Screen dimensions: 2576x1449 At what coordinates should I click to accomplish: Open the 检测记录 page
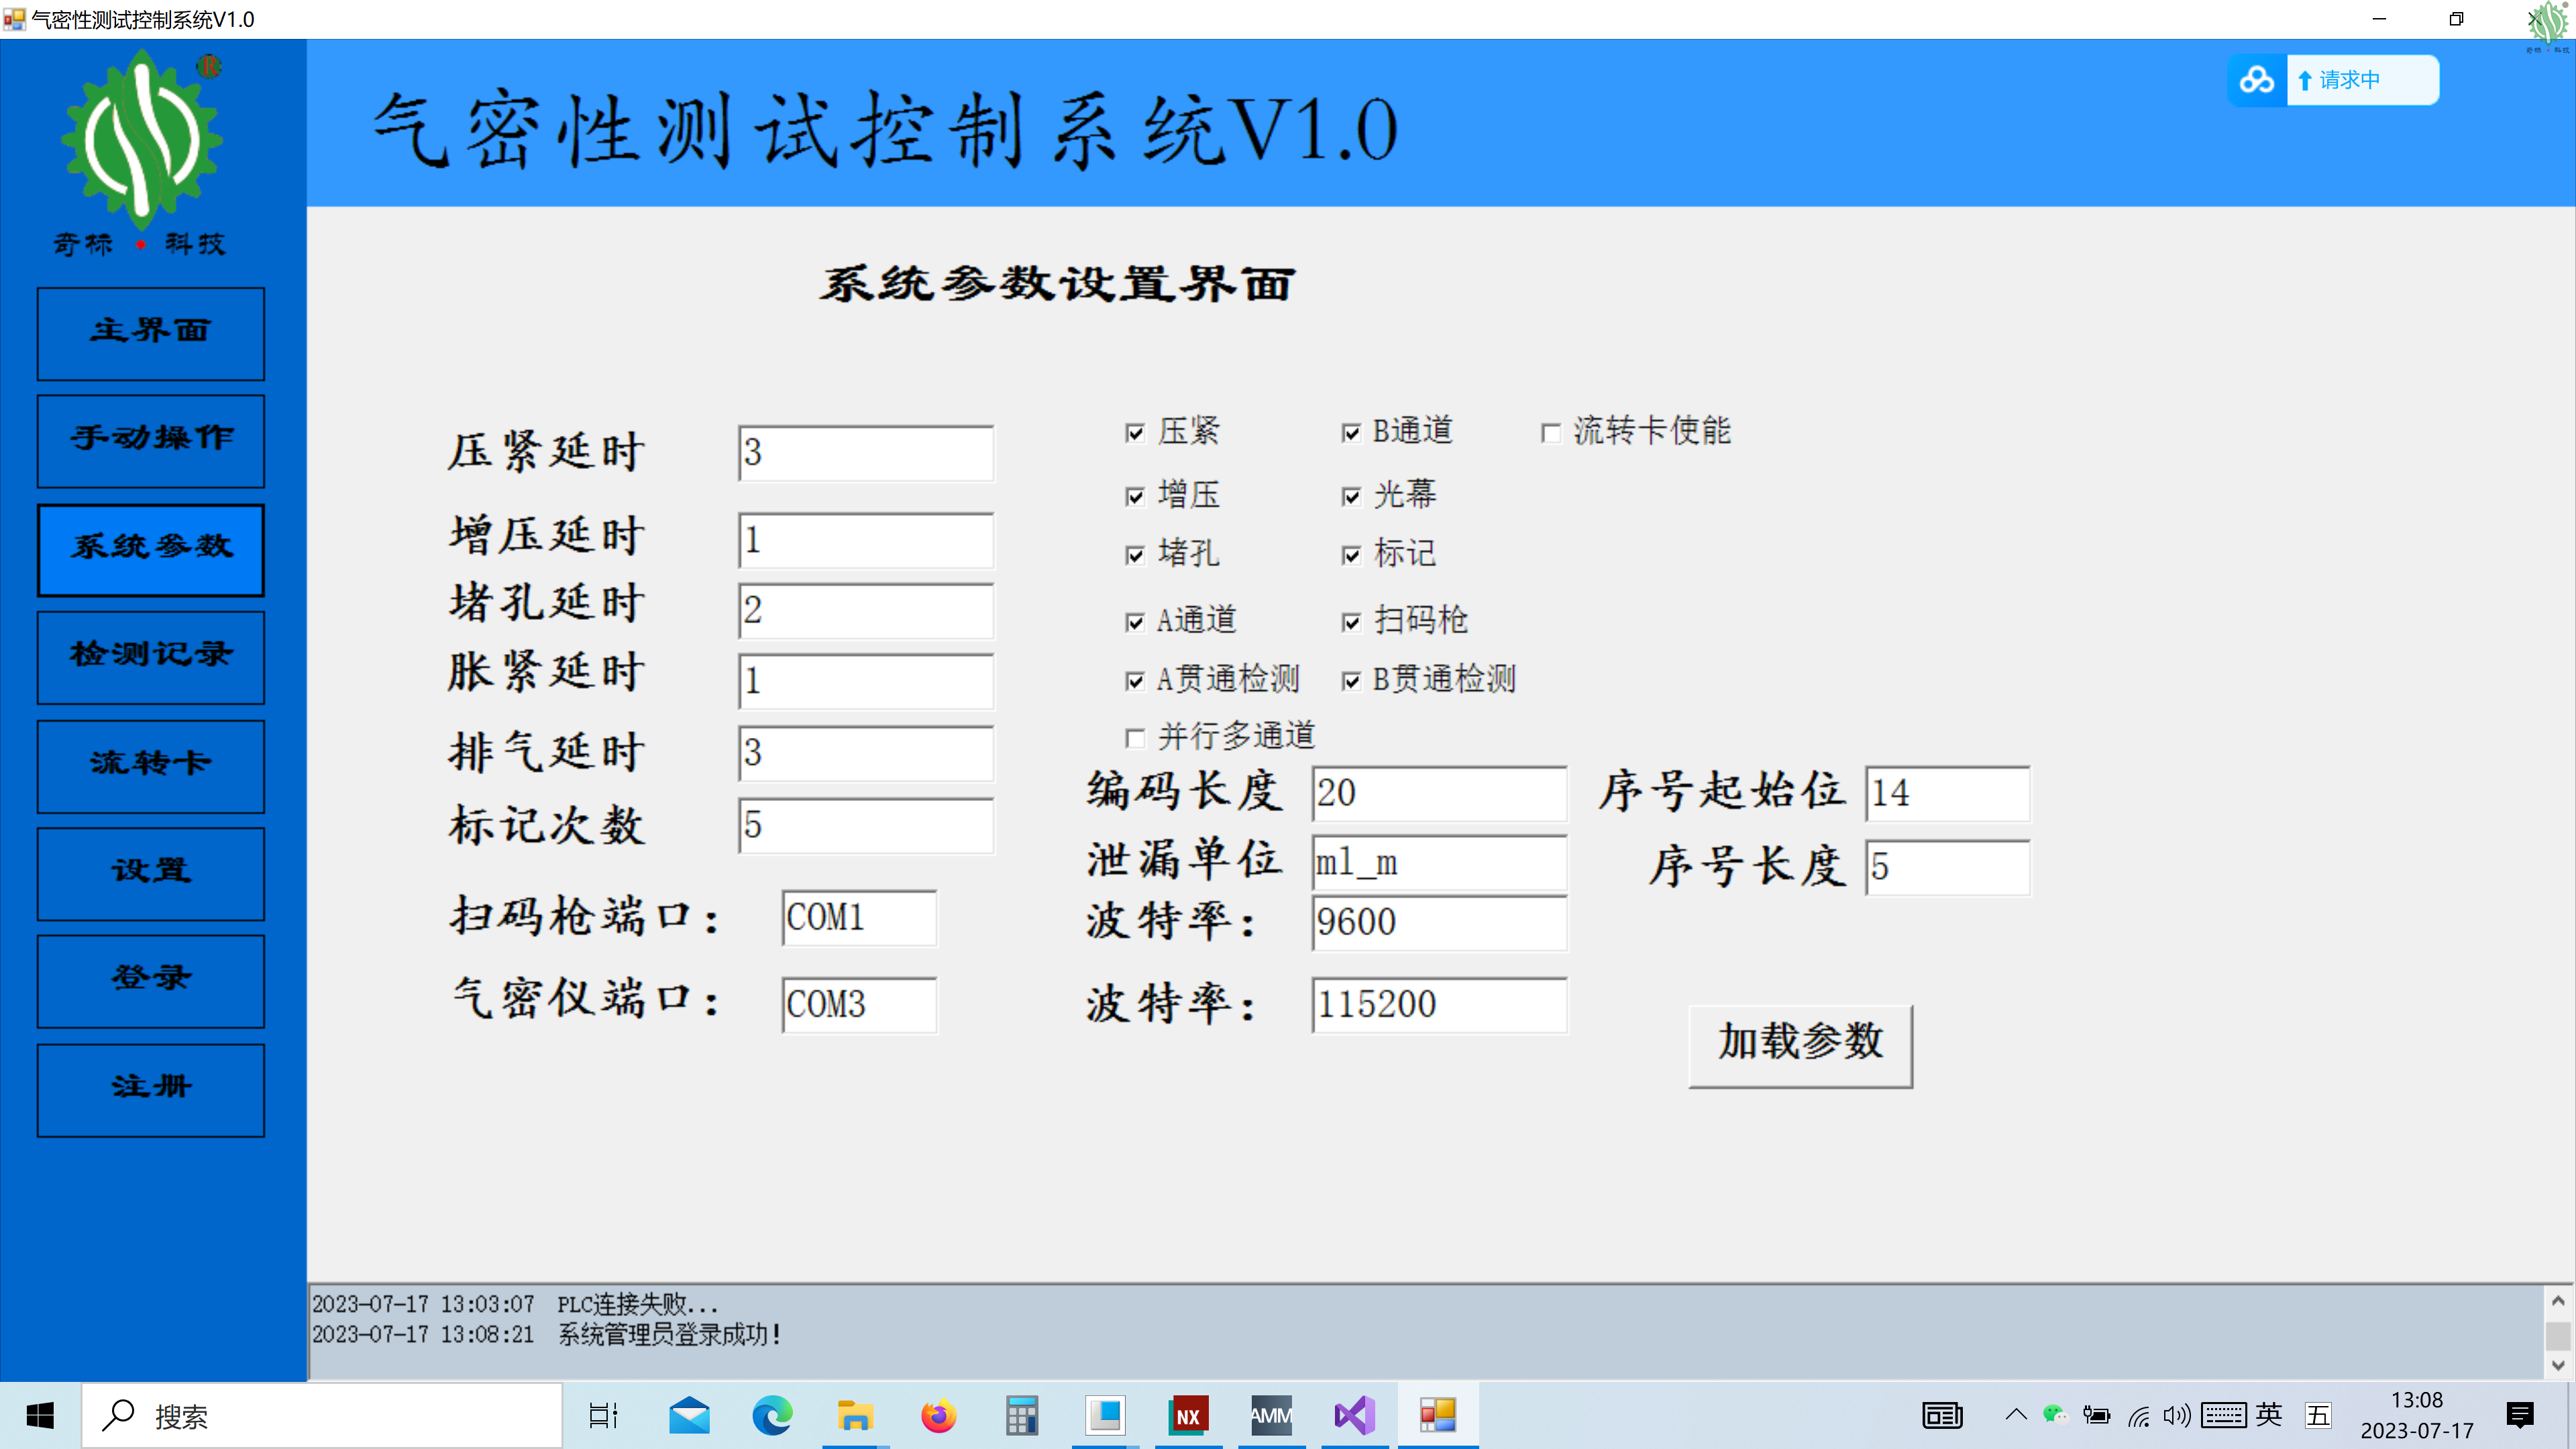coord(151,657)
